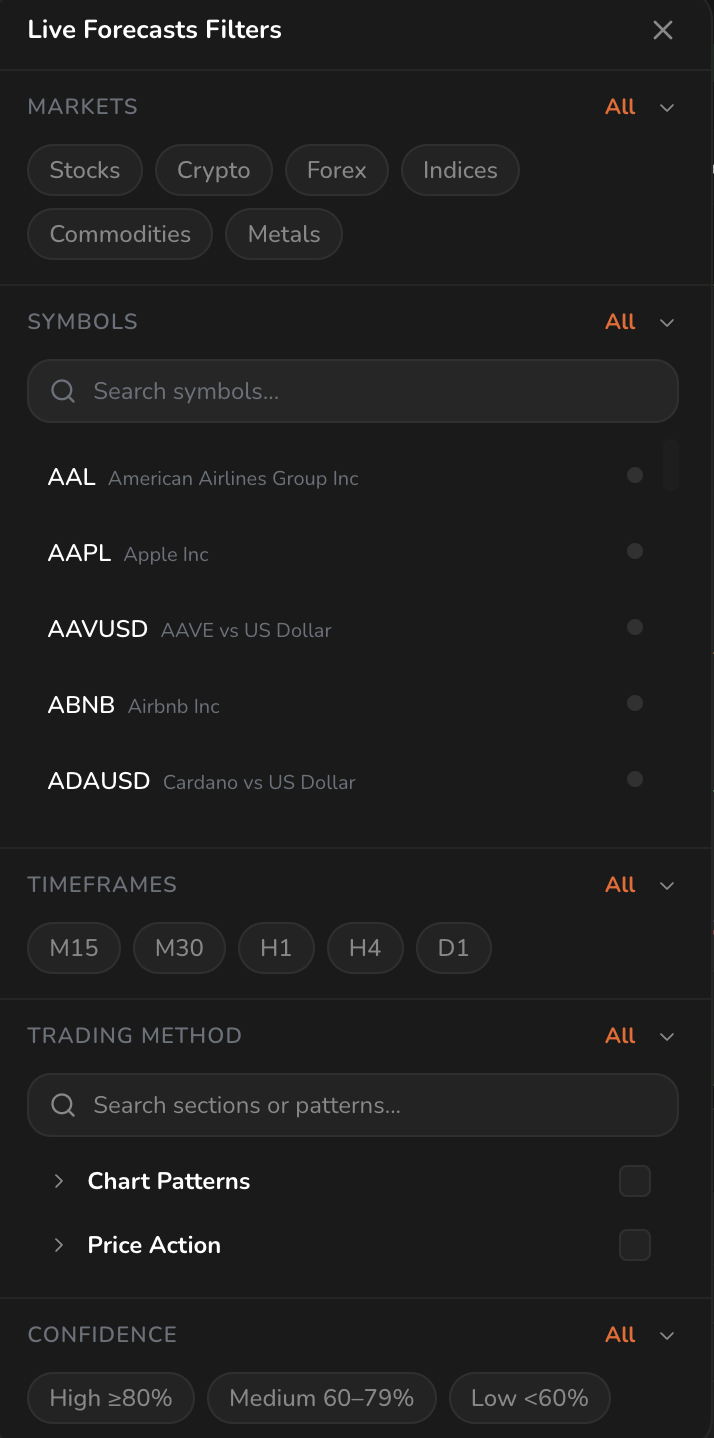Image resolution: width=714 pixels, height=1438 pixels.
Task: Expand the Price Action section arrow
Action: click(59, 1245)
